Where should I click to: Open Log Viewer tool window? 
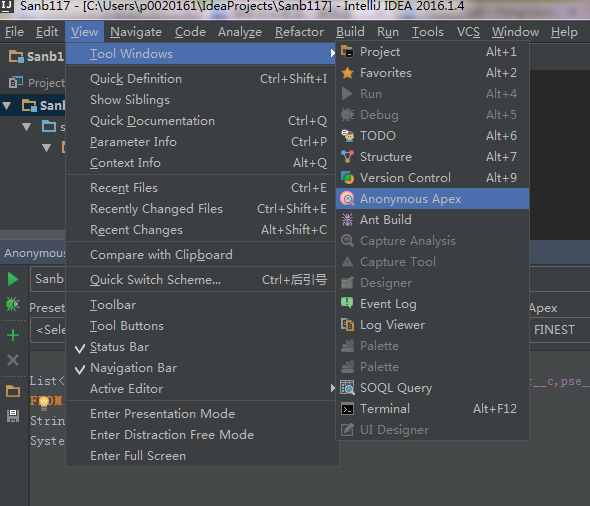click(432, 325)
